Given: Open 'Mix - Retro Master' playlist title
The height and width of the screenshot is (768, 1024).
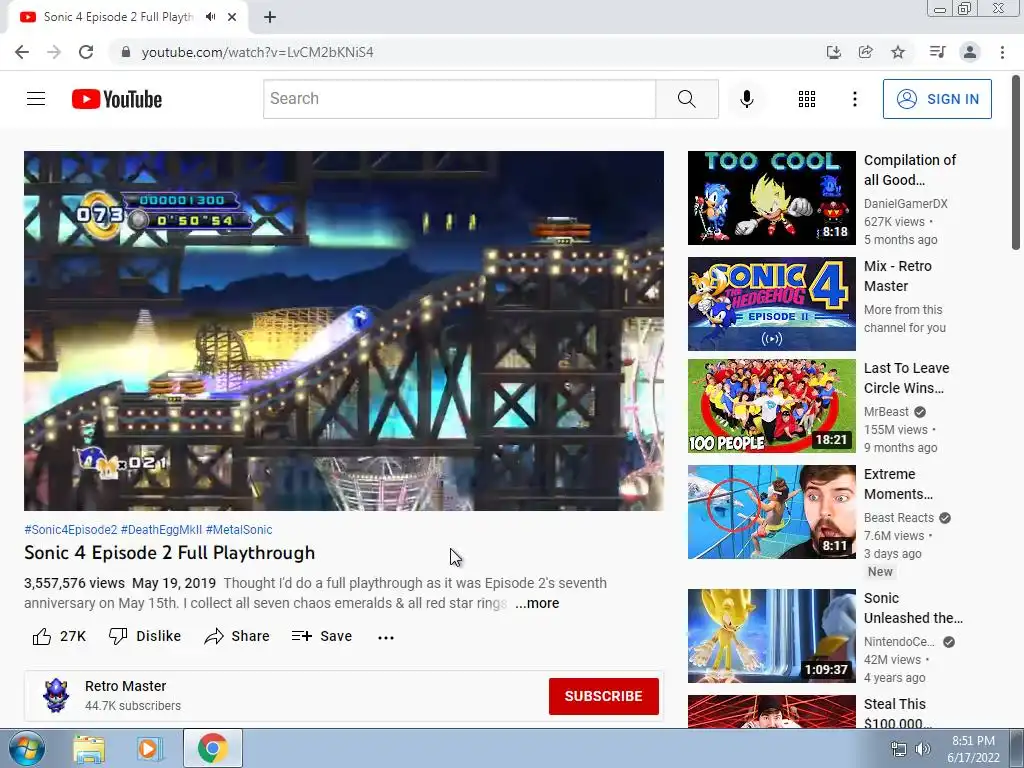Looking at the screenshot, I should (x=897, y=276).
